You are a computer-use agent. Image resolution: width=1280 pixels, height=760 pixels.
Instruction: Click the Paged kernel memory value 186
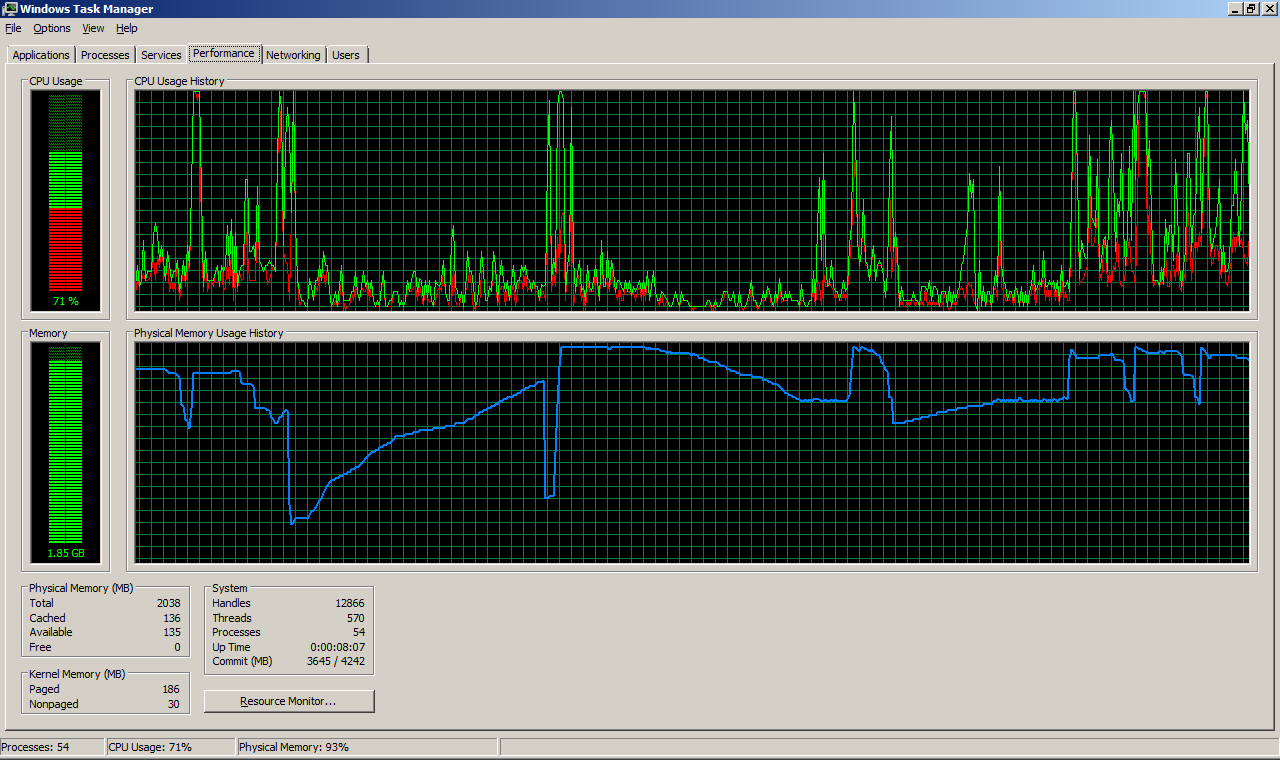click(x=172, y=689)
